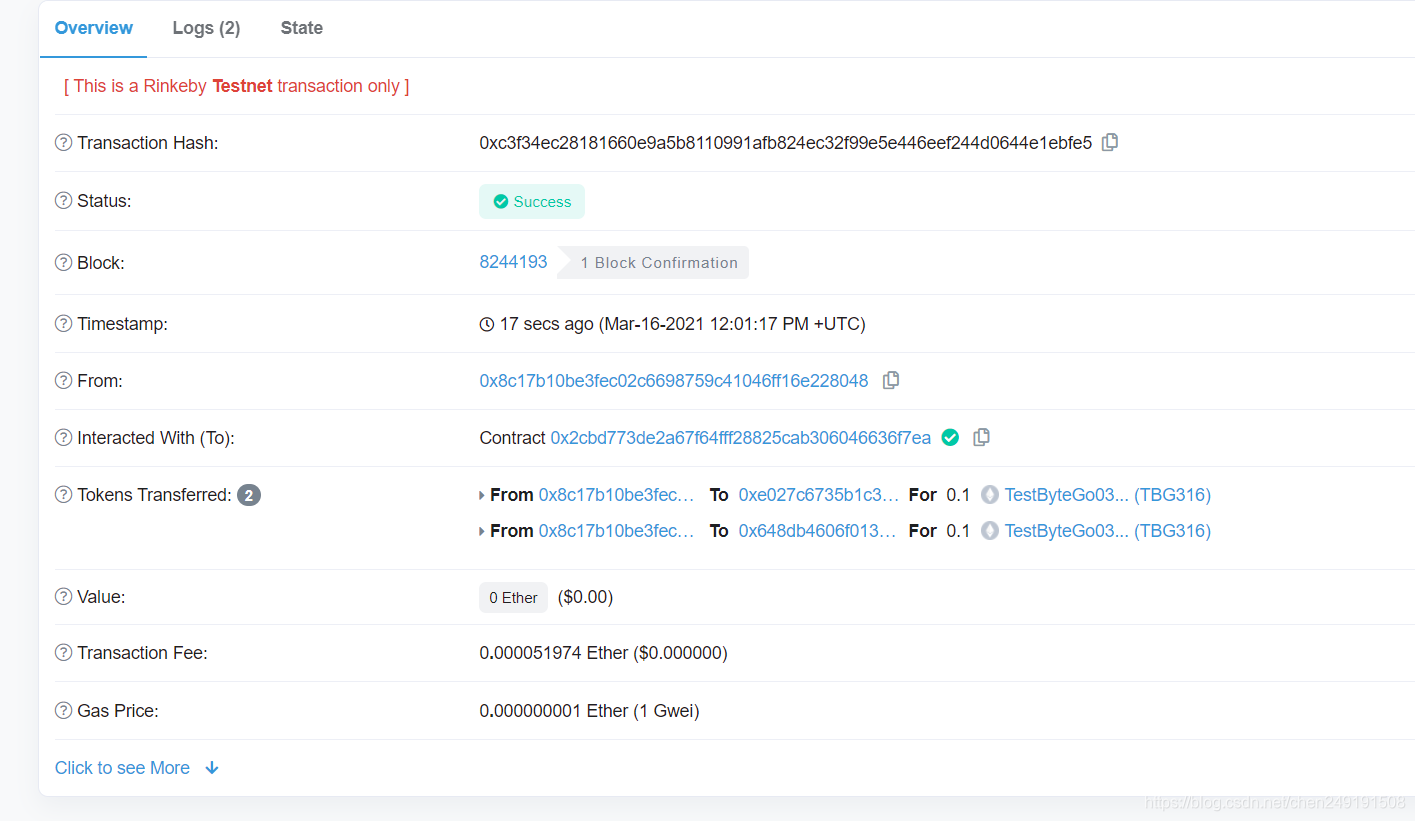Select the transaction hash text

click(x=786, y=143)
